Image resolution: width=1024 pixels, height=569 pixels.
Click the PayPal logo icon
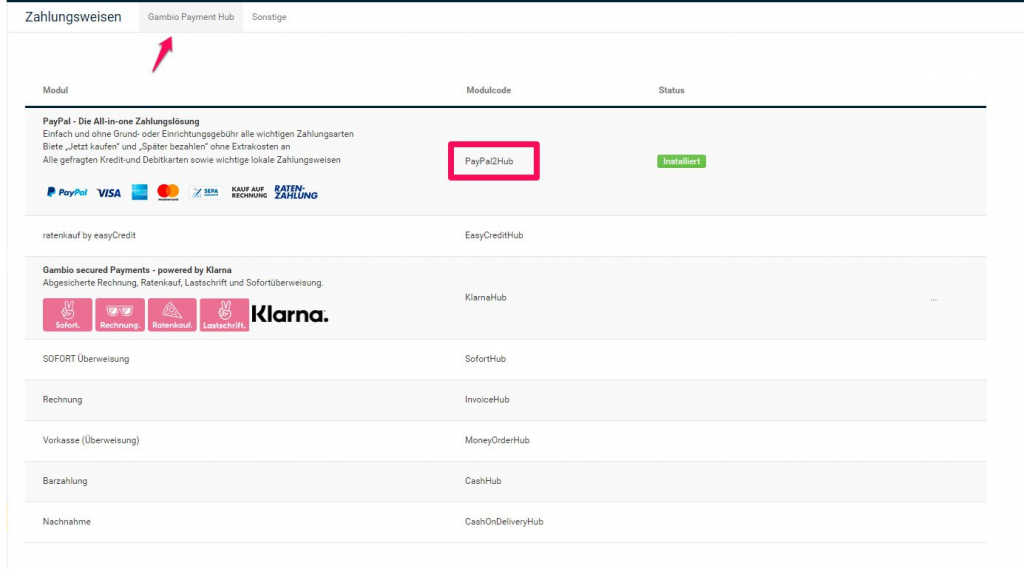pos(67,192)
